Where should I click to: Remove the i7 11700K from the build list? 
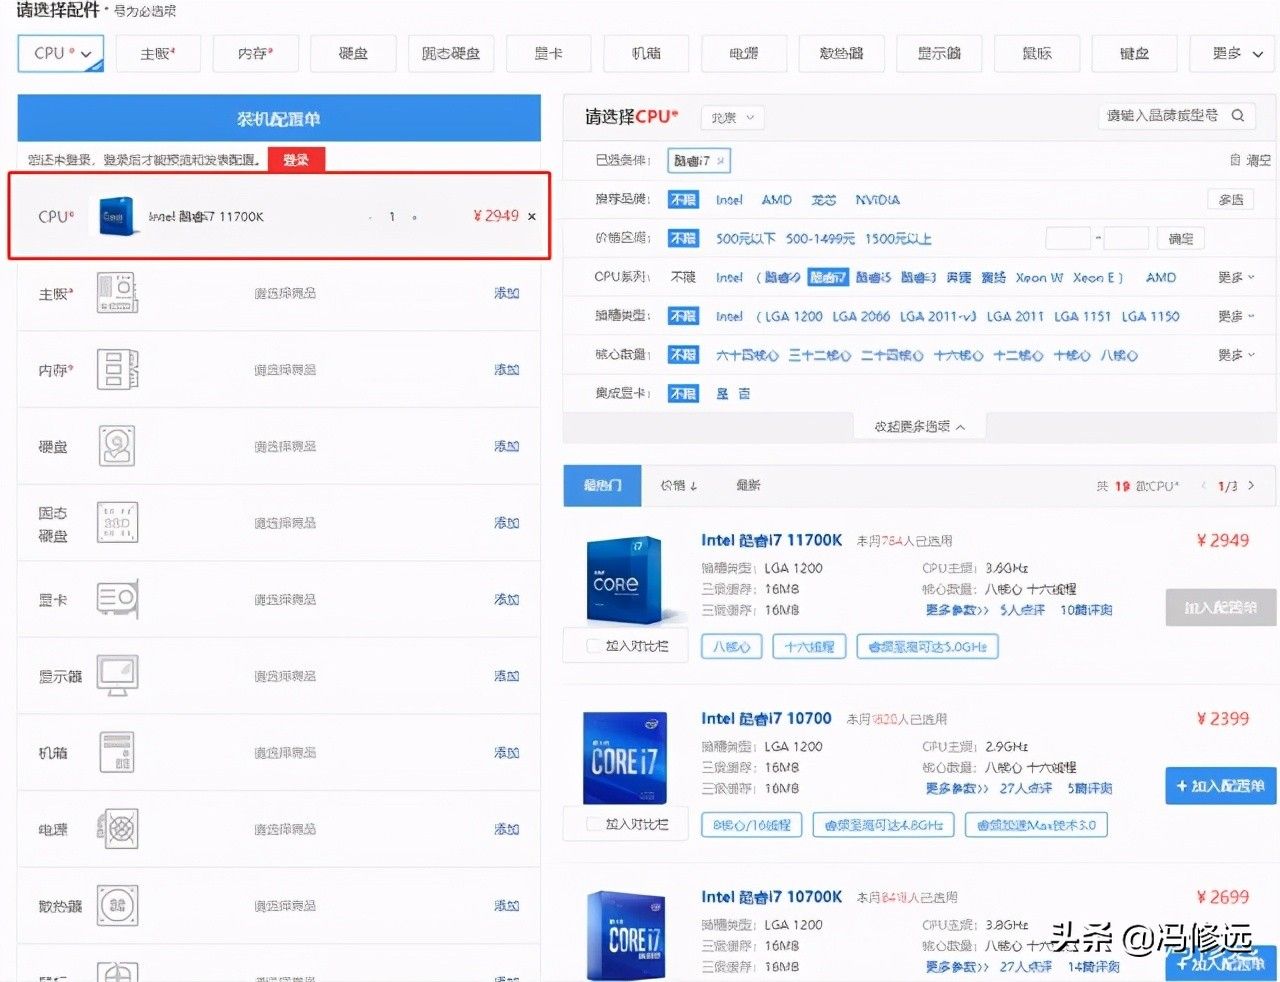(531, 217)
